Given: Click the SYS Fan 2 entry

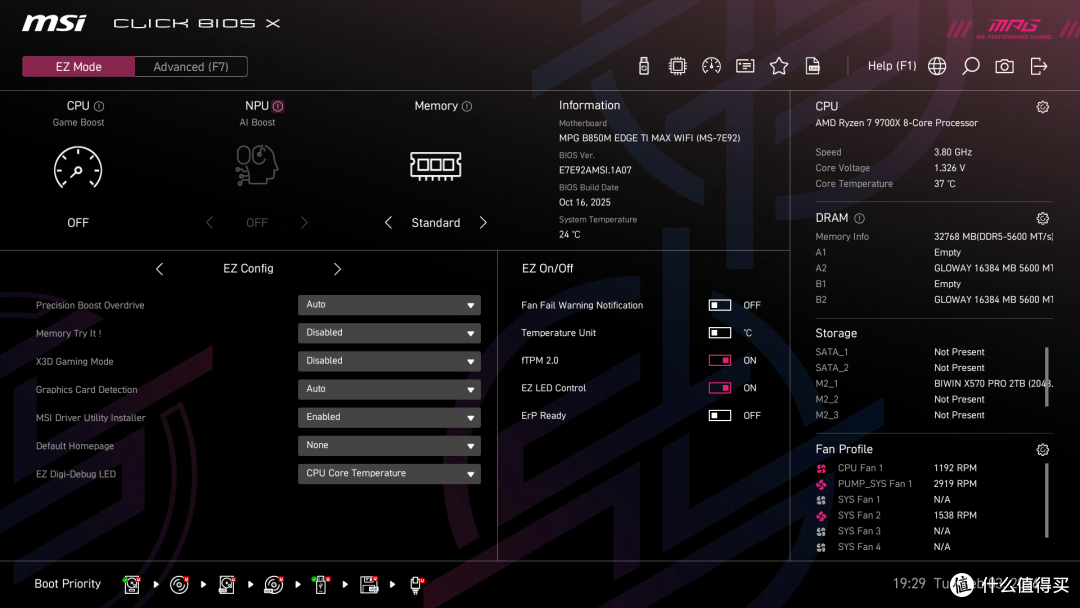Looking at the screenshot, I should (896, 516).
